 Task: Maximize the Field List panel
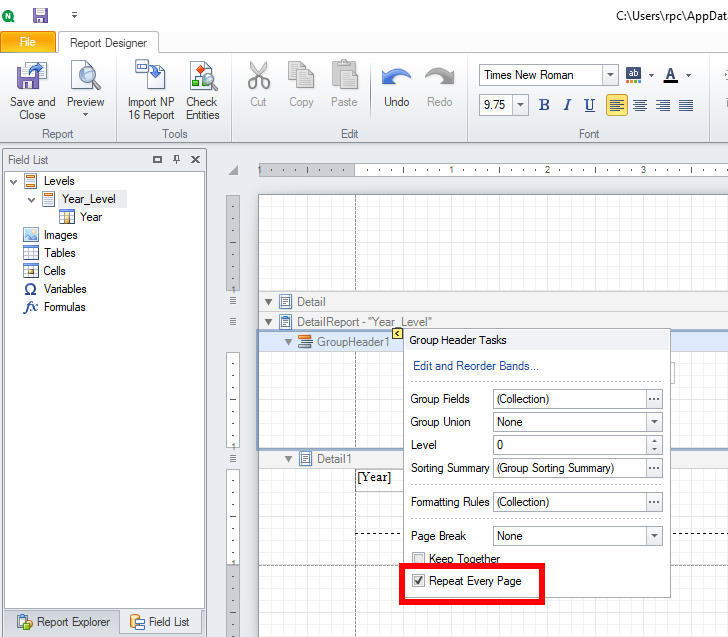[x=157, y=160]
